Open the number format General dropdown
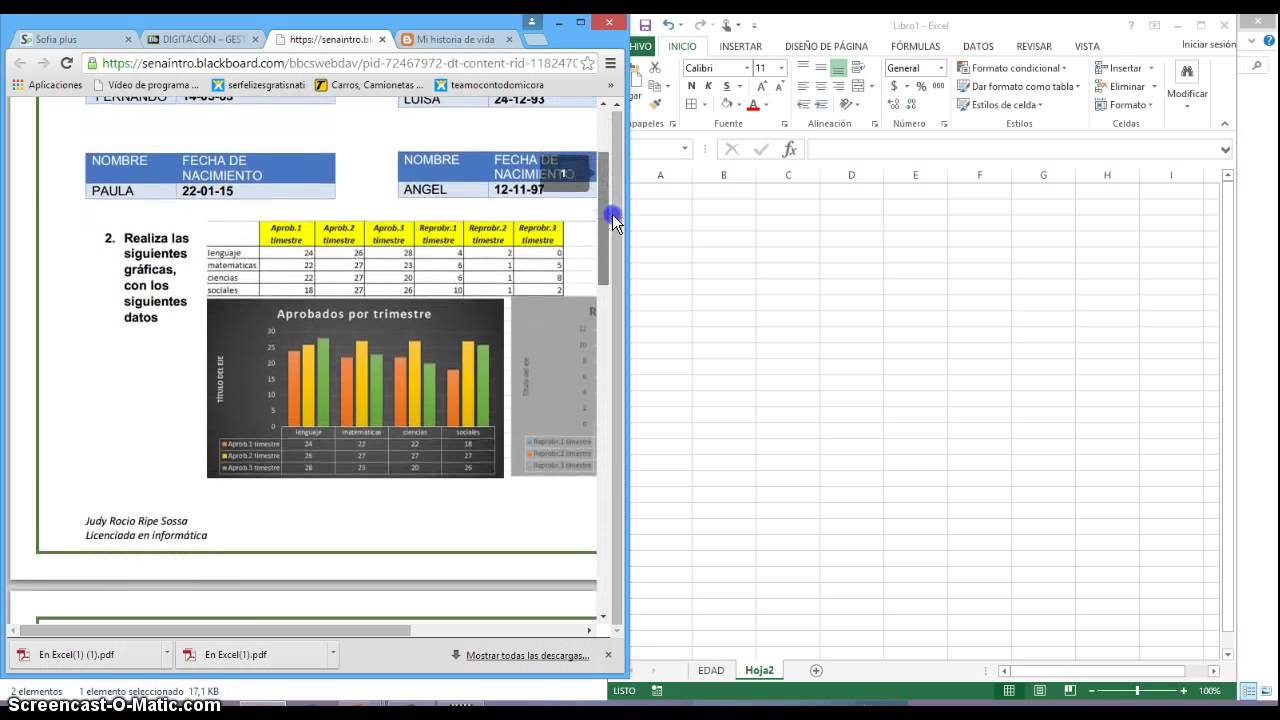The height and width of the screenshot is (720, 1280). (x=941, y=68)
